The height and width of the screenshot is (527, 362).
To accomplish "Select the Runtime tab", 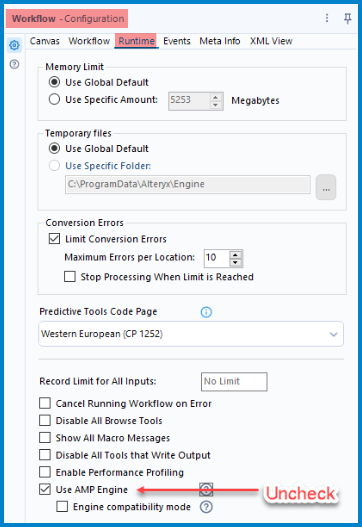I will [x=136, y=41].
